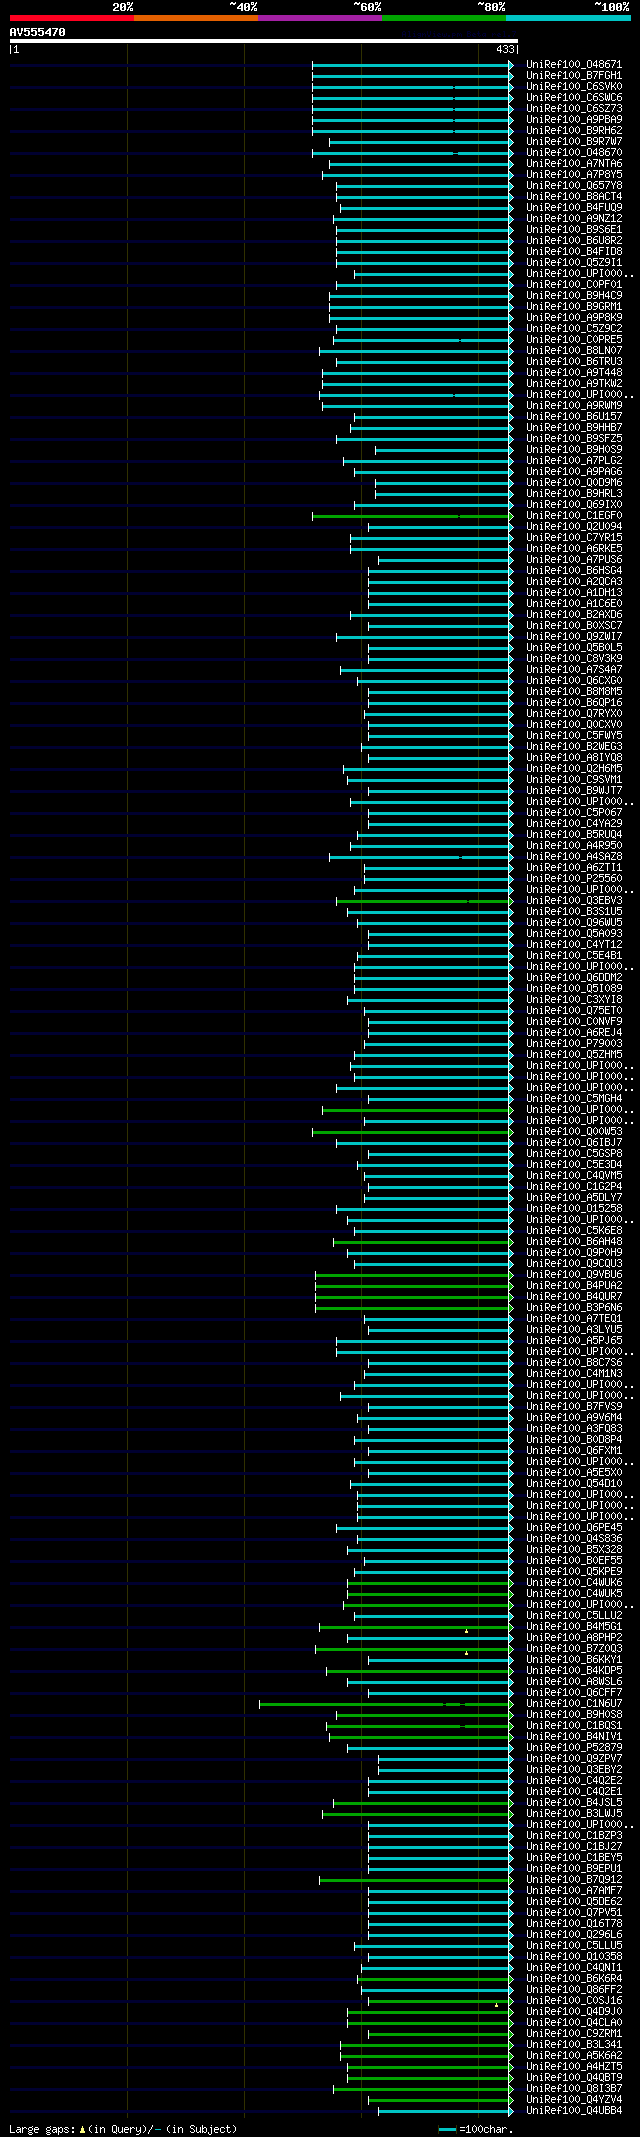Select hit label UniRef100_Q8I3B7
Image resolution: width=640 pixels, height=2137 pixels.
pyautogui.click(x=574, y=2088)
